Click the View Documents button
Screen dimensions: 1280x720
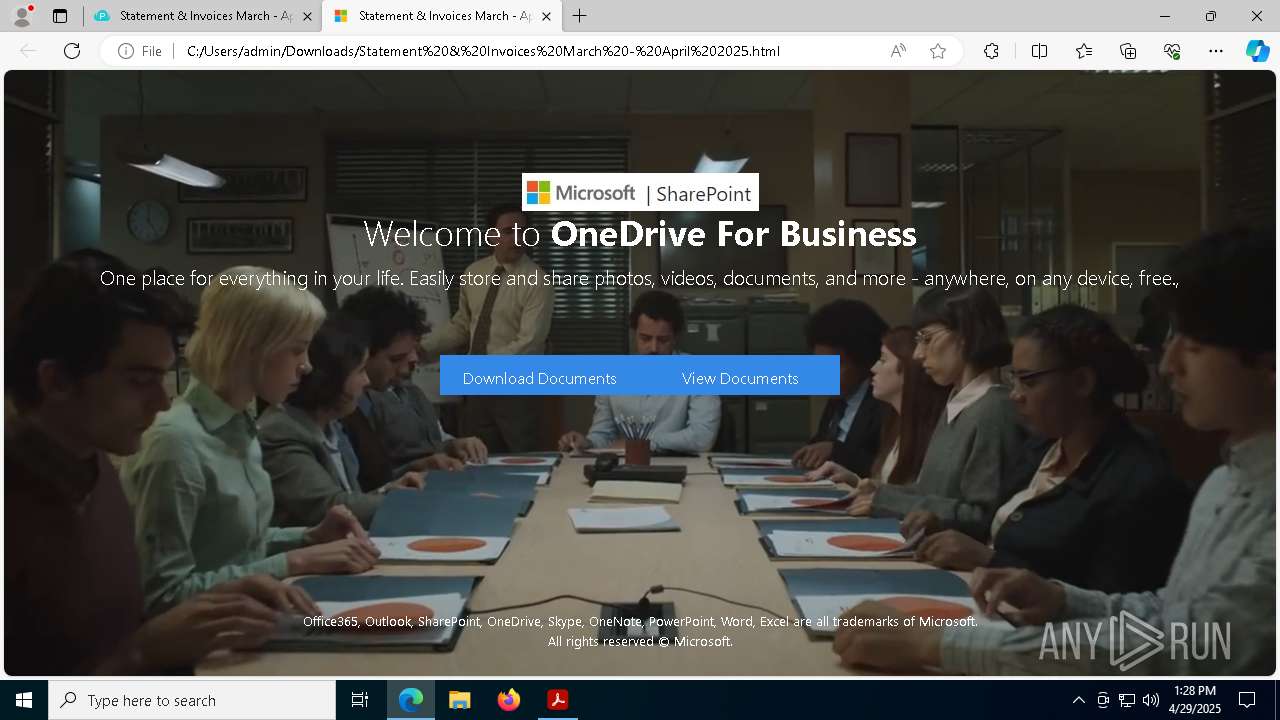point(740,378)
